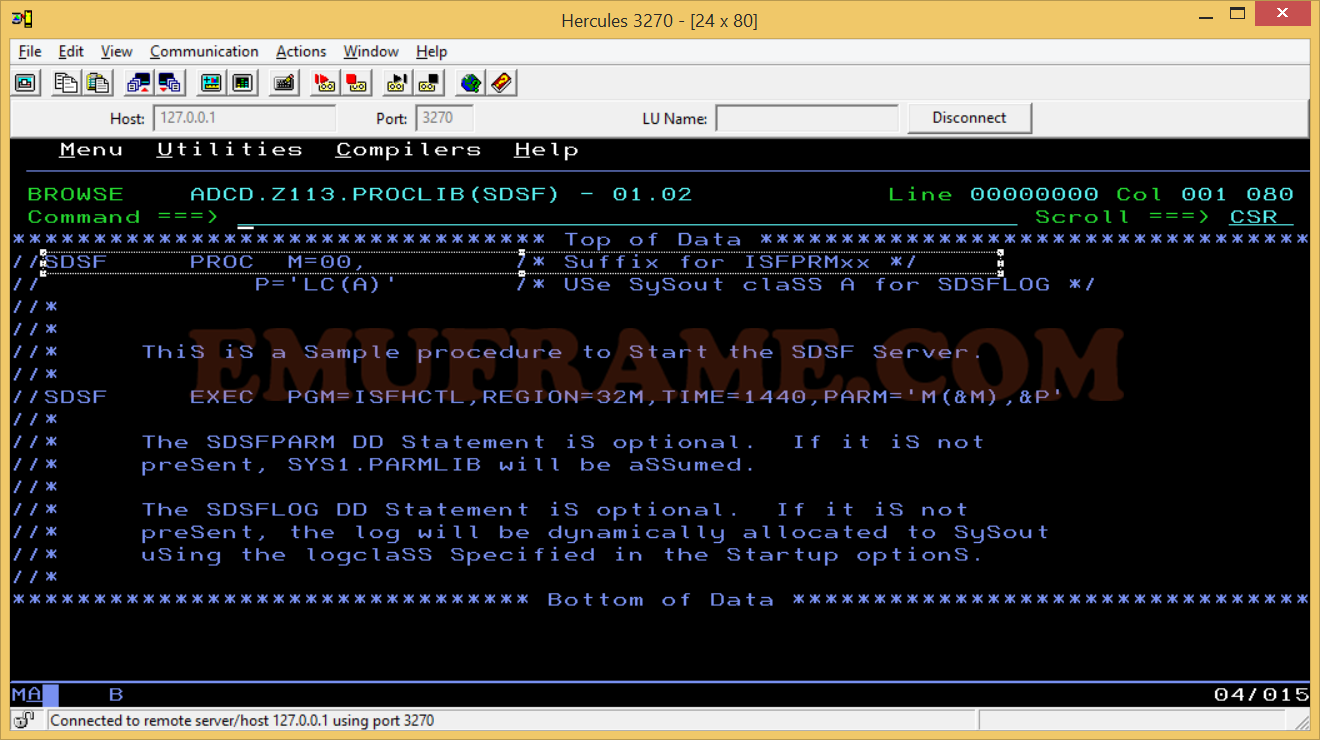Click inside the LU Name input field
Viewport: 1320px width, 740px height.
coord(806,117)
